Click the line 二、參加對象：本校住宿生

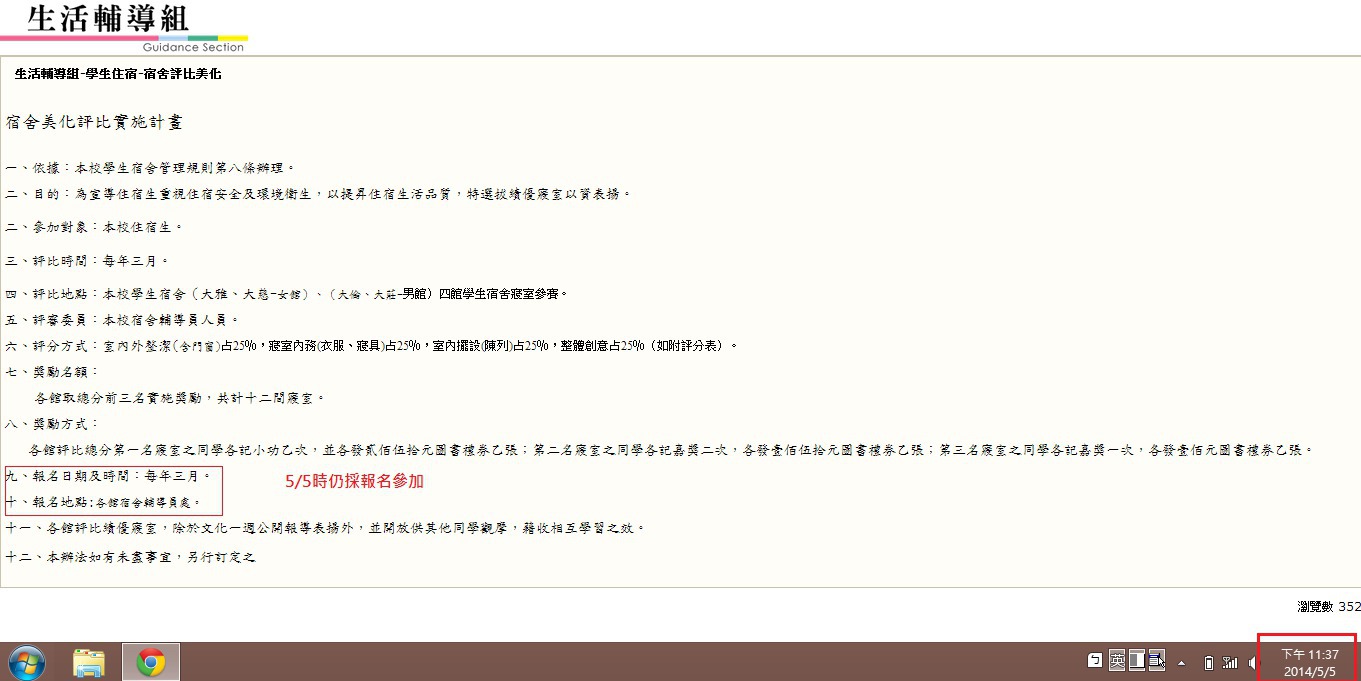click(94, 227)
